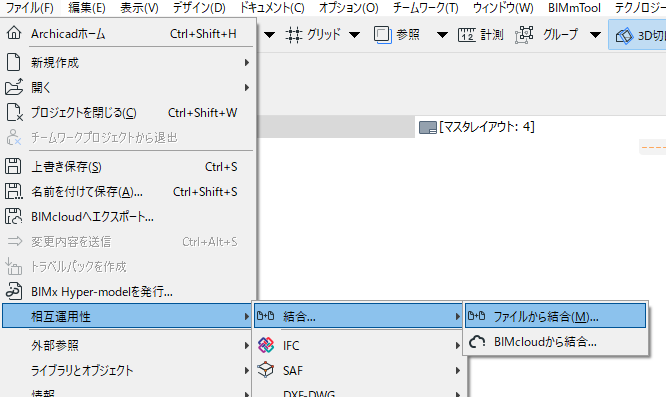666x397 pixels.
Task: Click the IFC icon in the submenu
Action: point(266,345)
